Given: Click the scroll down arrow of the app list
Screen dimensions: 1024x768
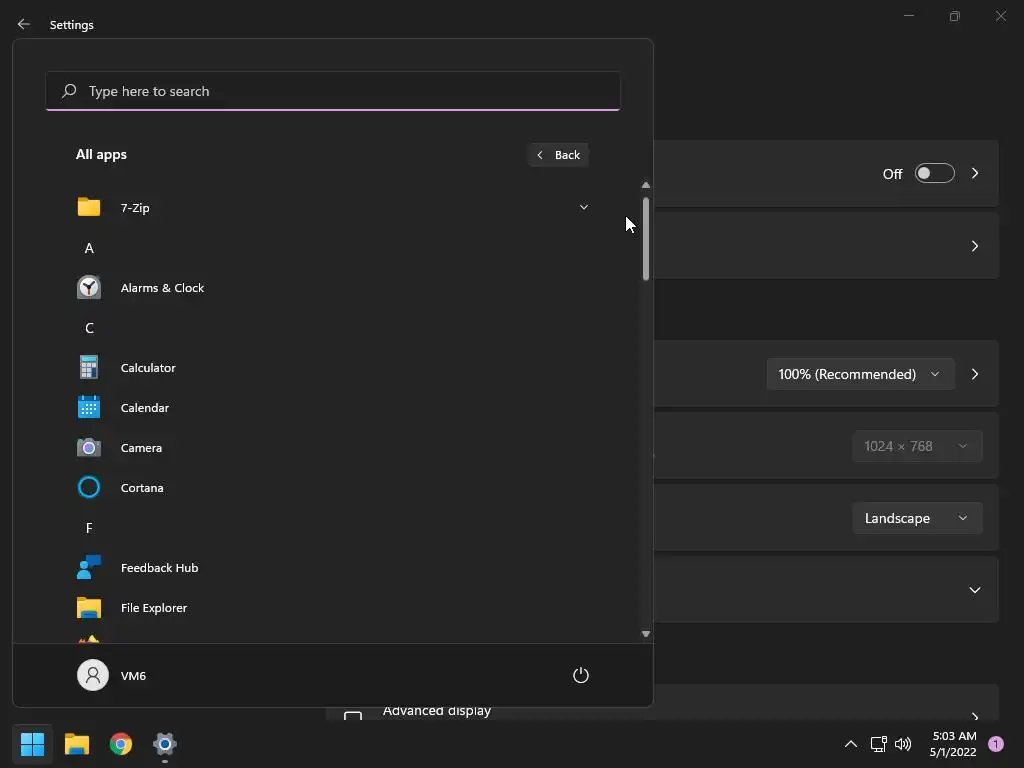Looking at the screenshot, I should [645, 633].
